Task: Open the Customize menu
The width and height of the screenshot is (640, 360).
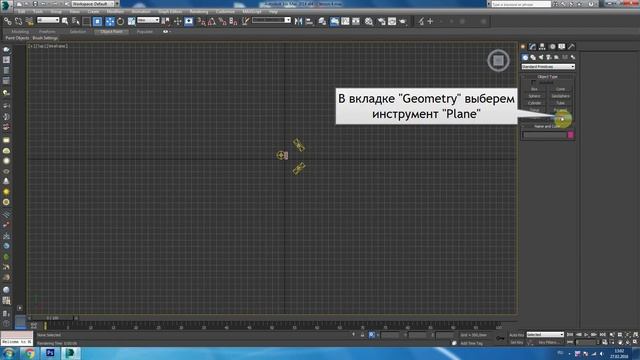Action: point(225,12)
